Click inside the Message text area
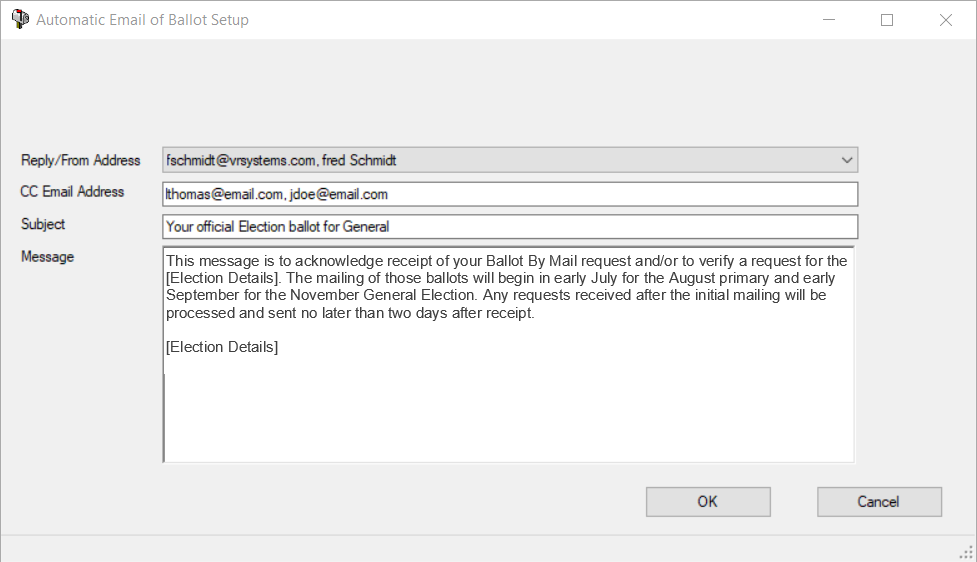The height and width of the screenshot is (562, 977). point(508,355)
